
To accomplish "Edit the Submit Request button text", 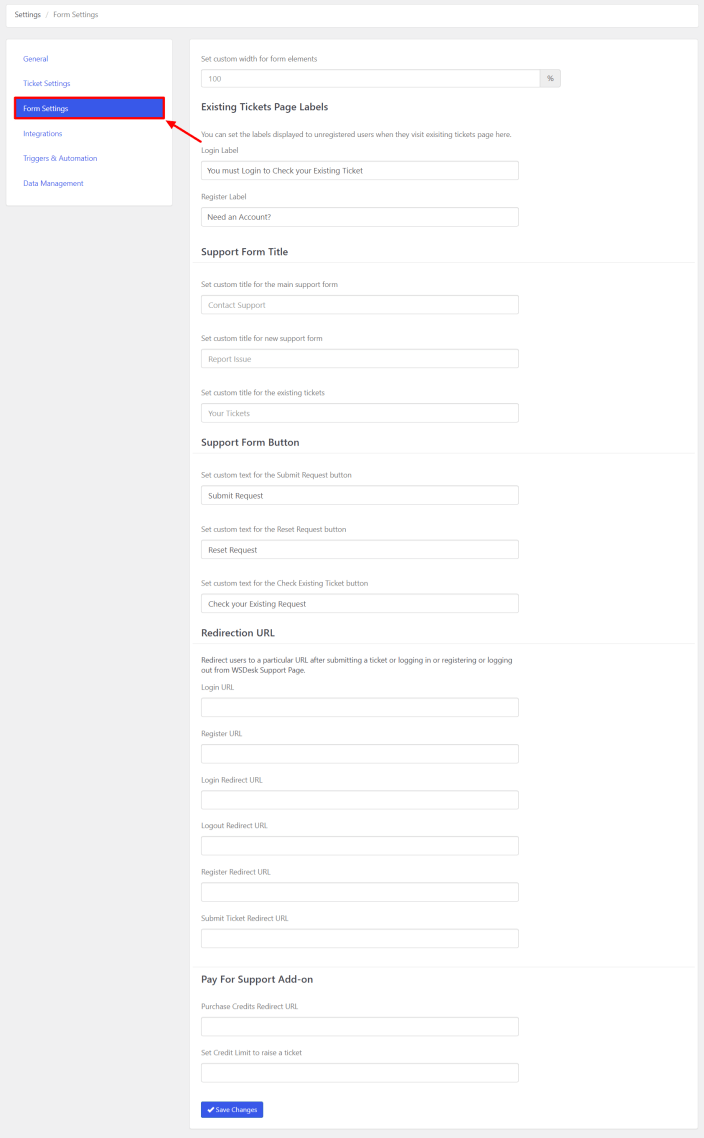I will point(359,495).
